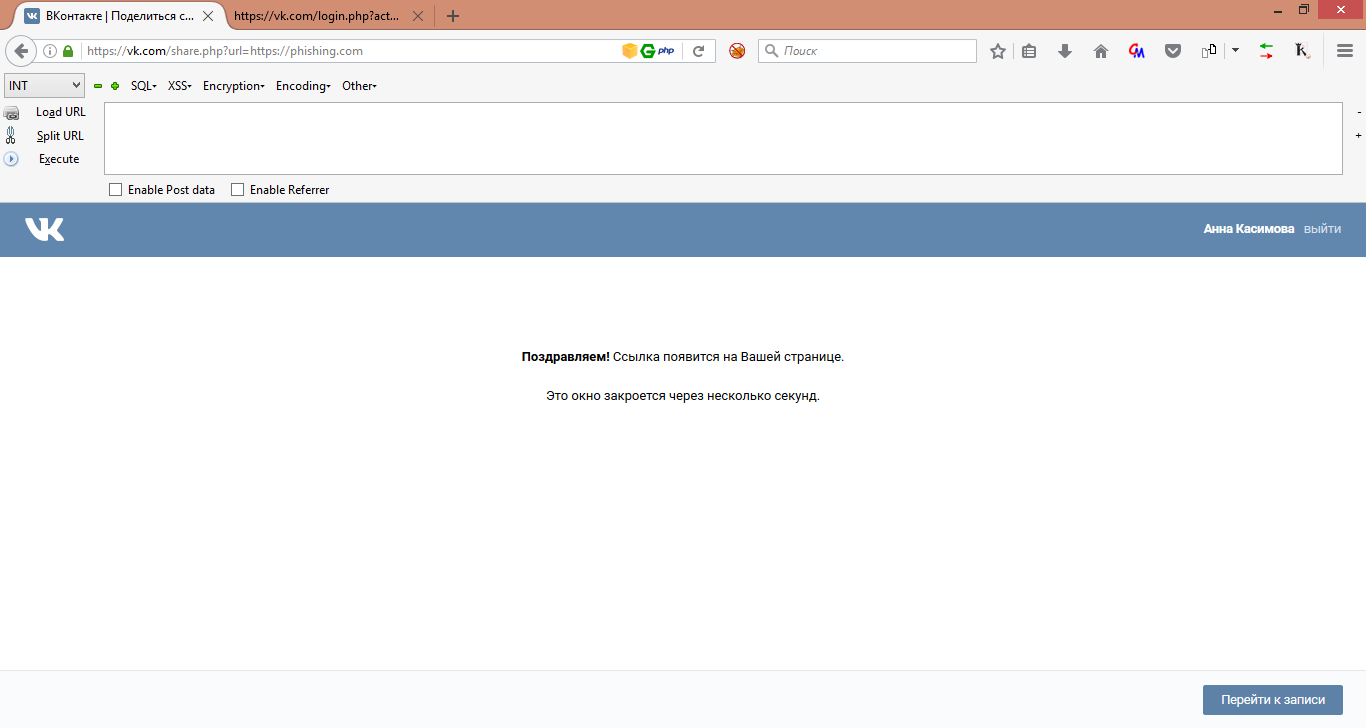Image resolution: width=1366 pixels, height=728 pixels.
Task: Expand the SQL dropdown menu
Action: point(143,86)
